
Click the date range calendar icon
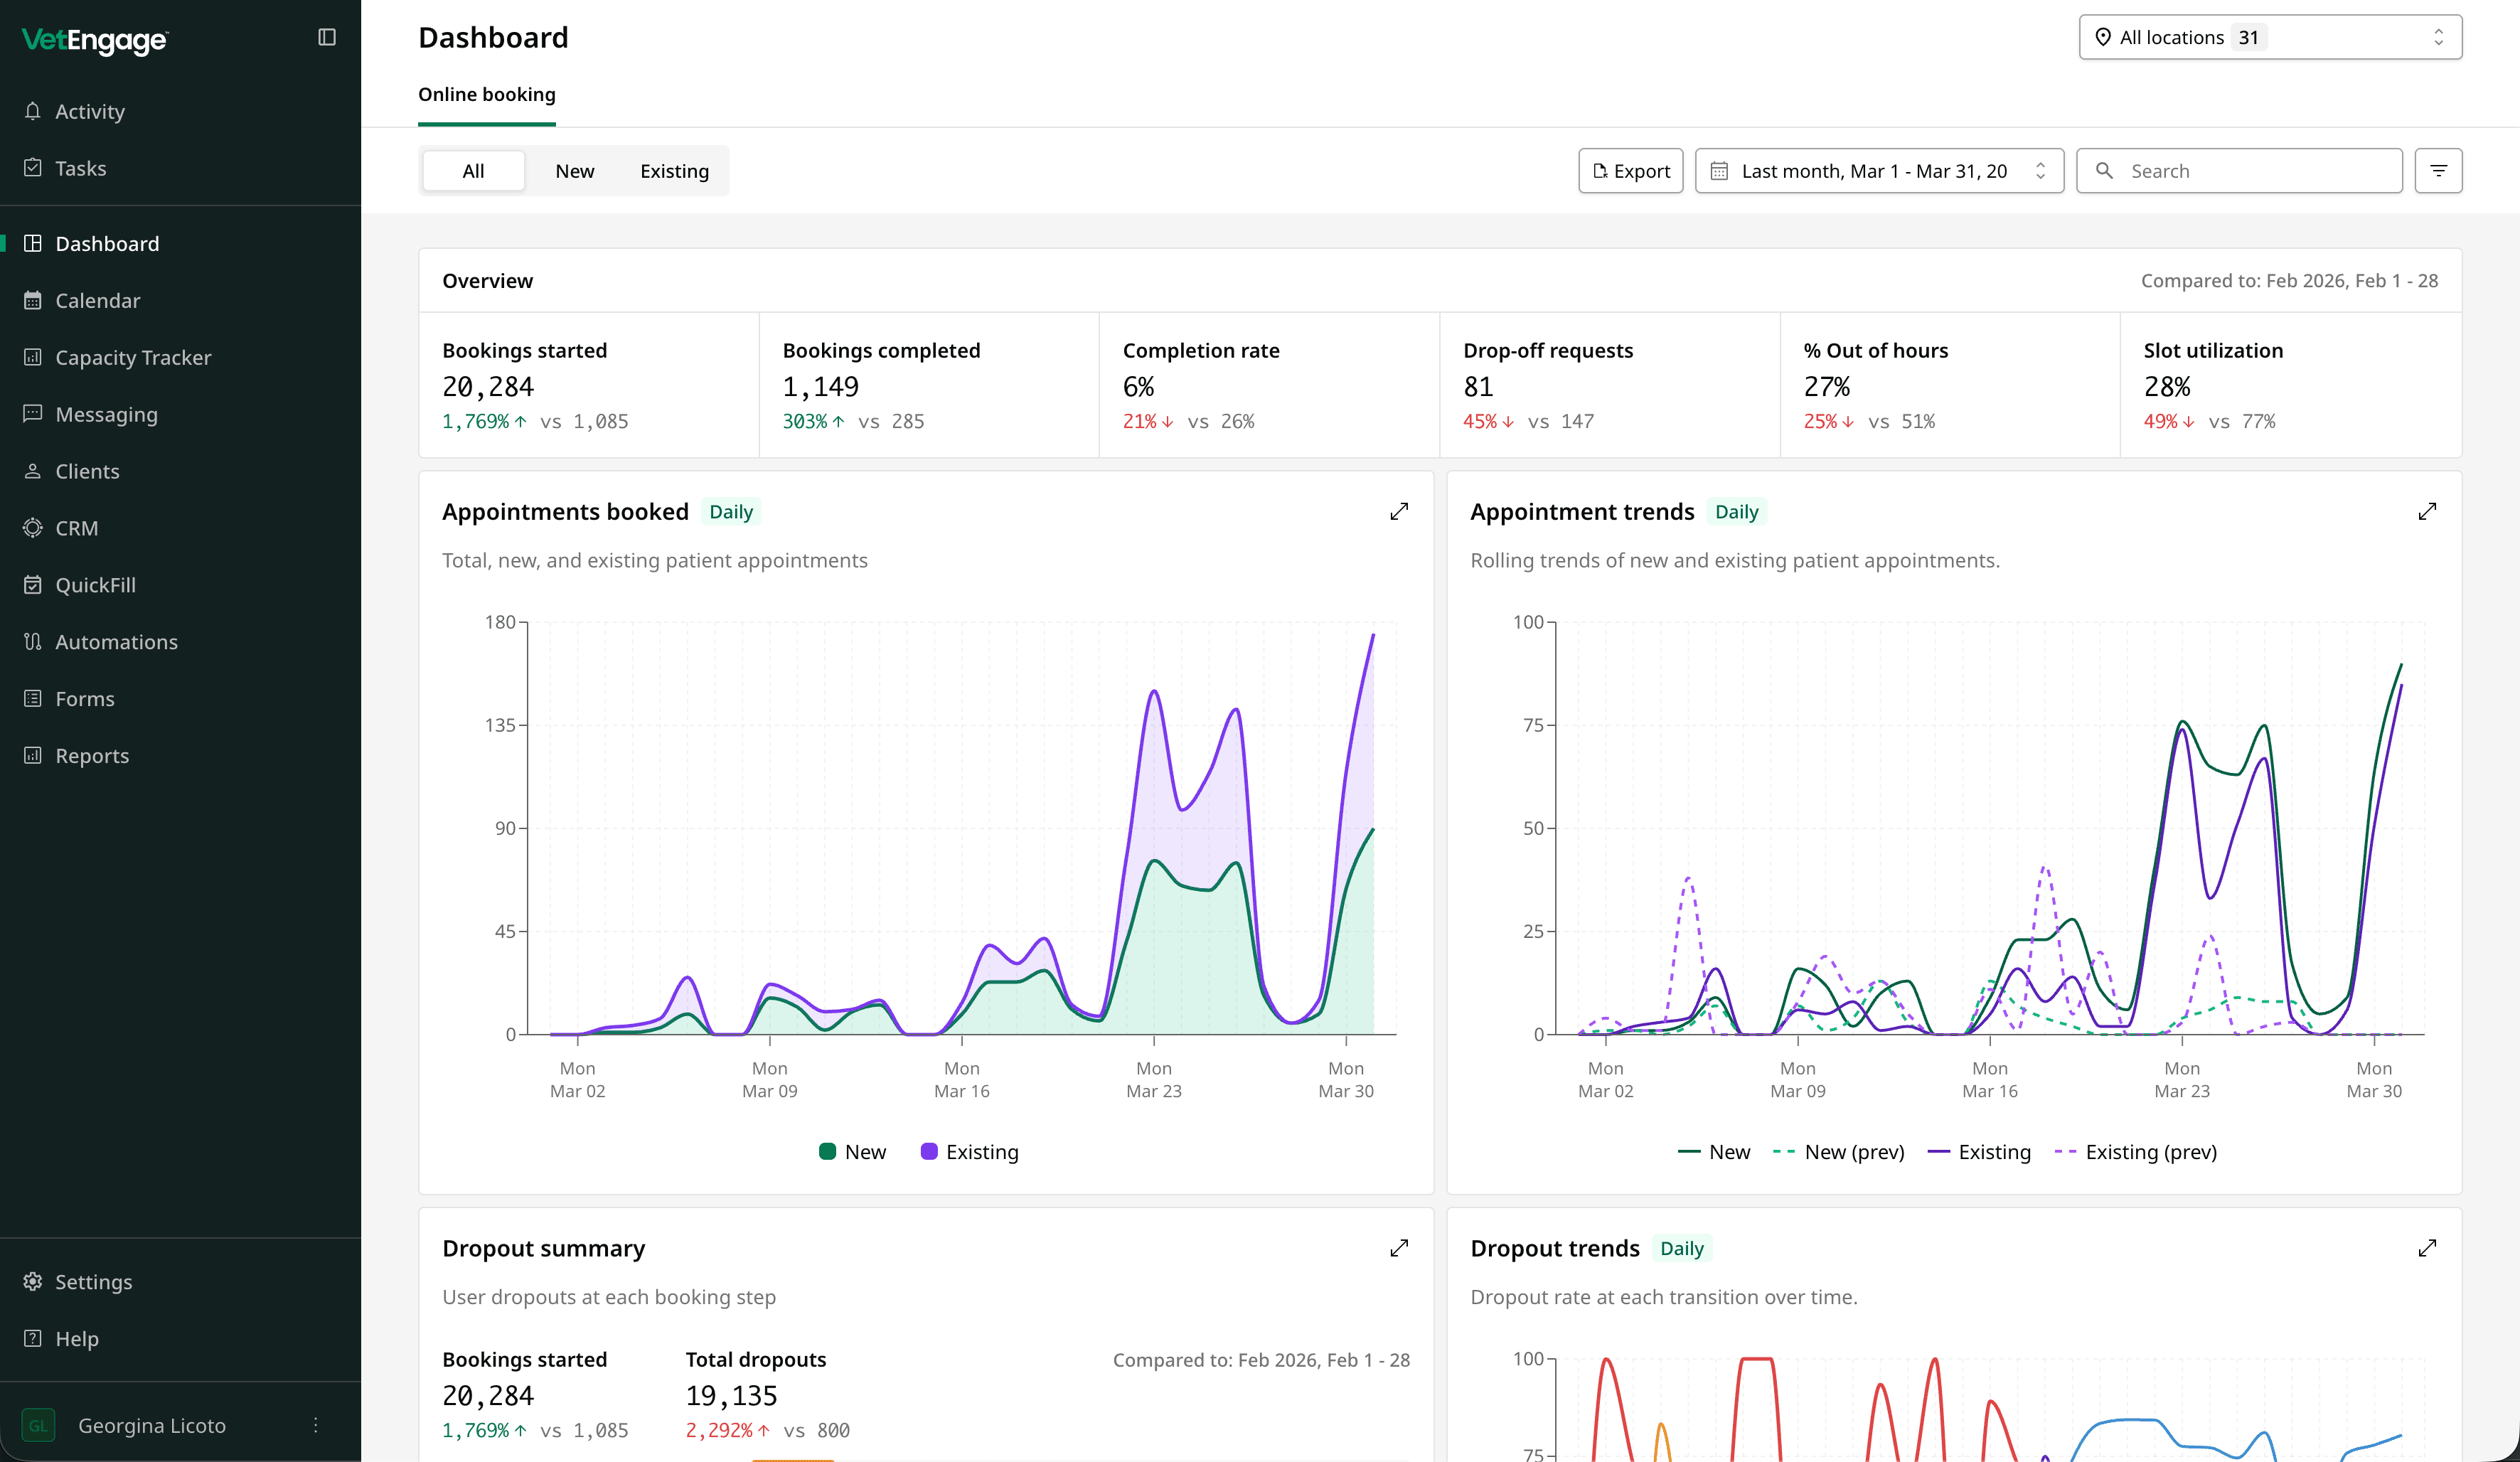[1719, 171]
